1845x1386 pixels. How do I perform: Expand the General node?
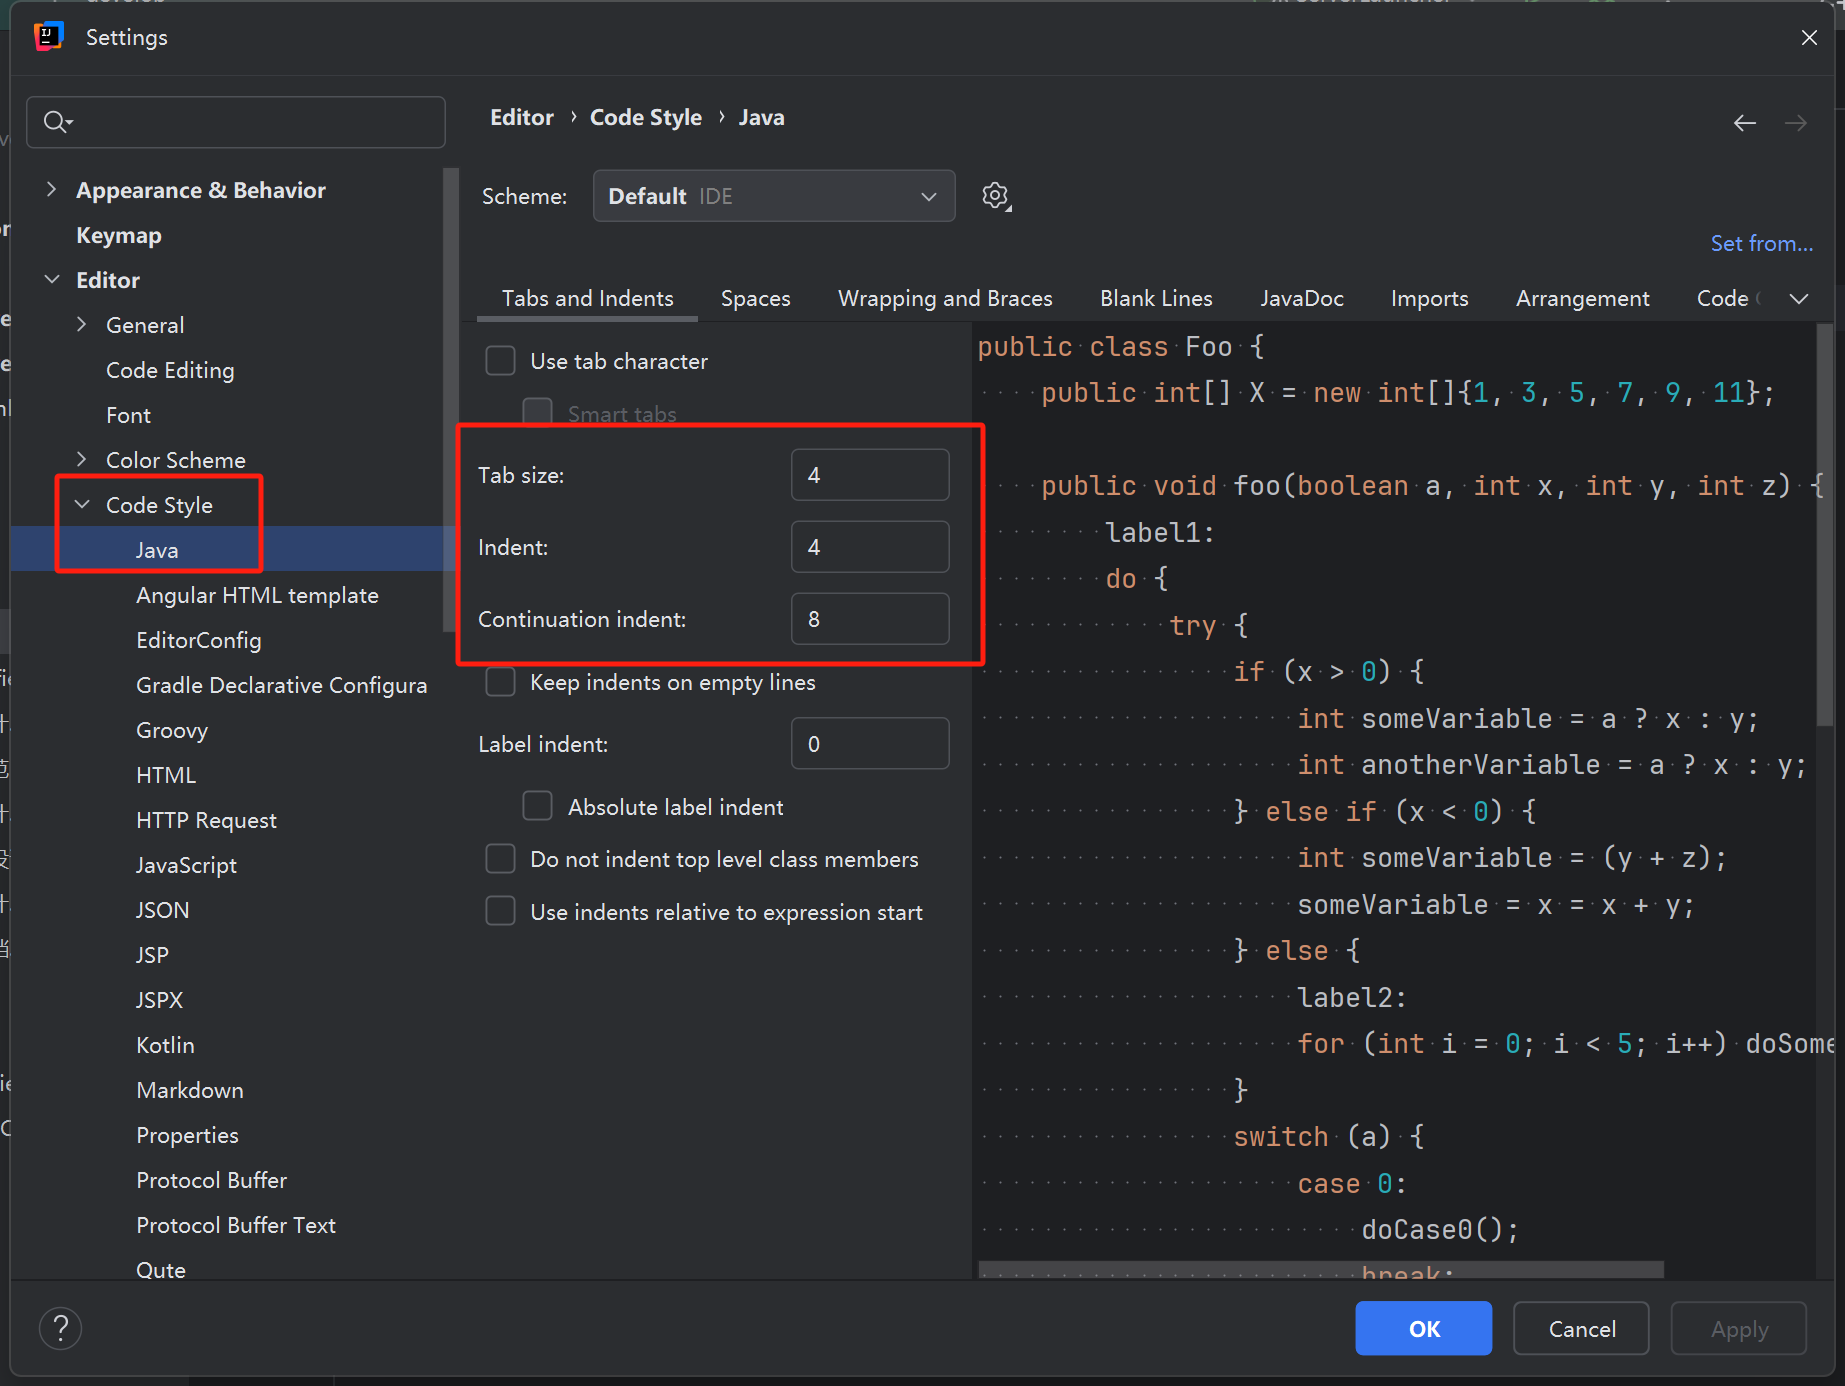(82, 324)
